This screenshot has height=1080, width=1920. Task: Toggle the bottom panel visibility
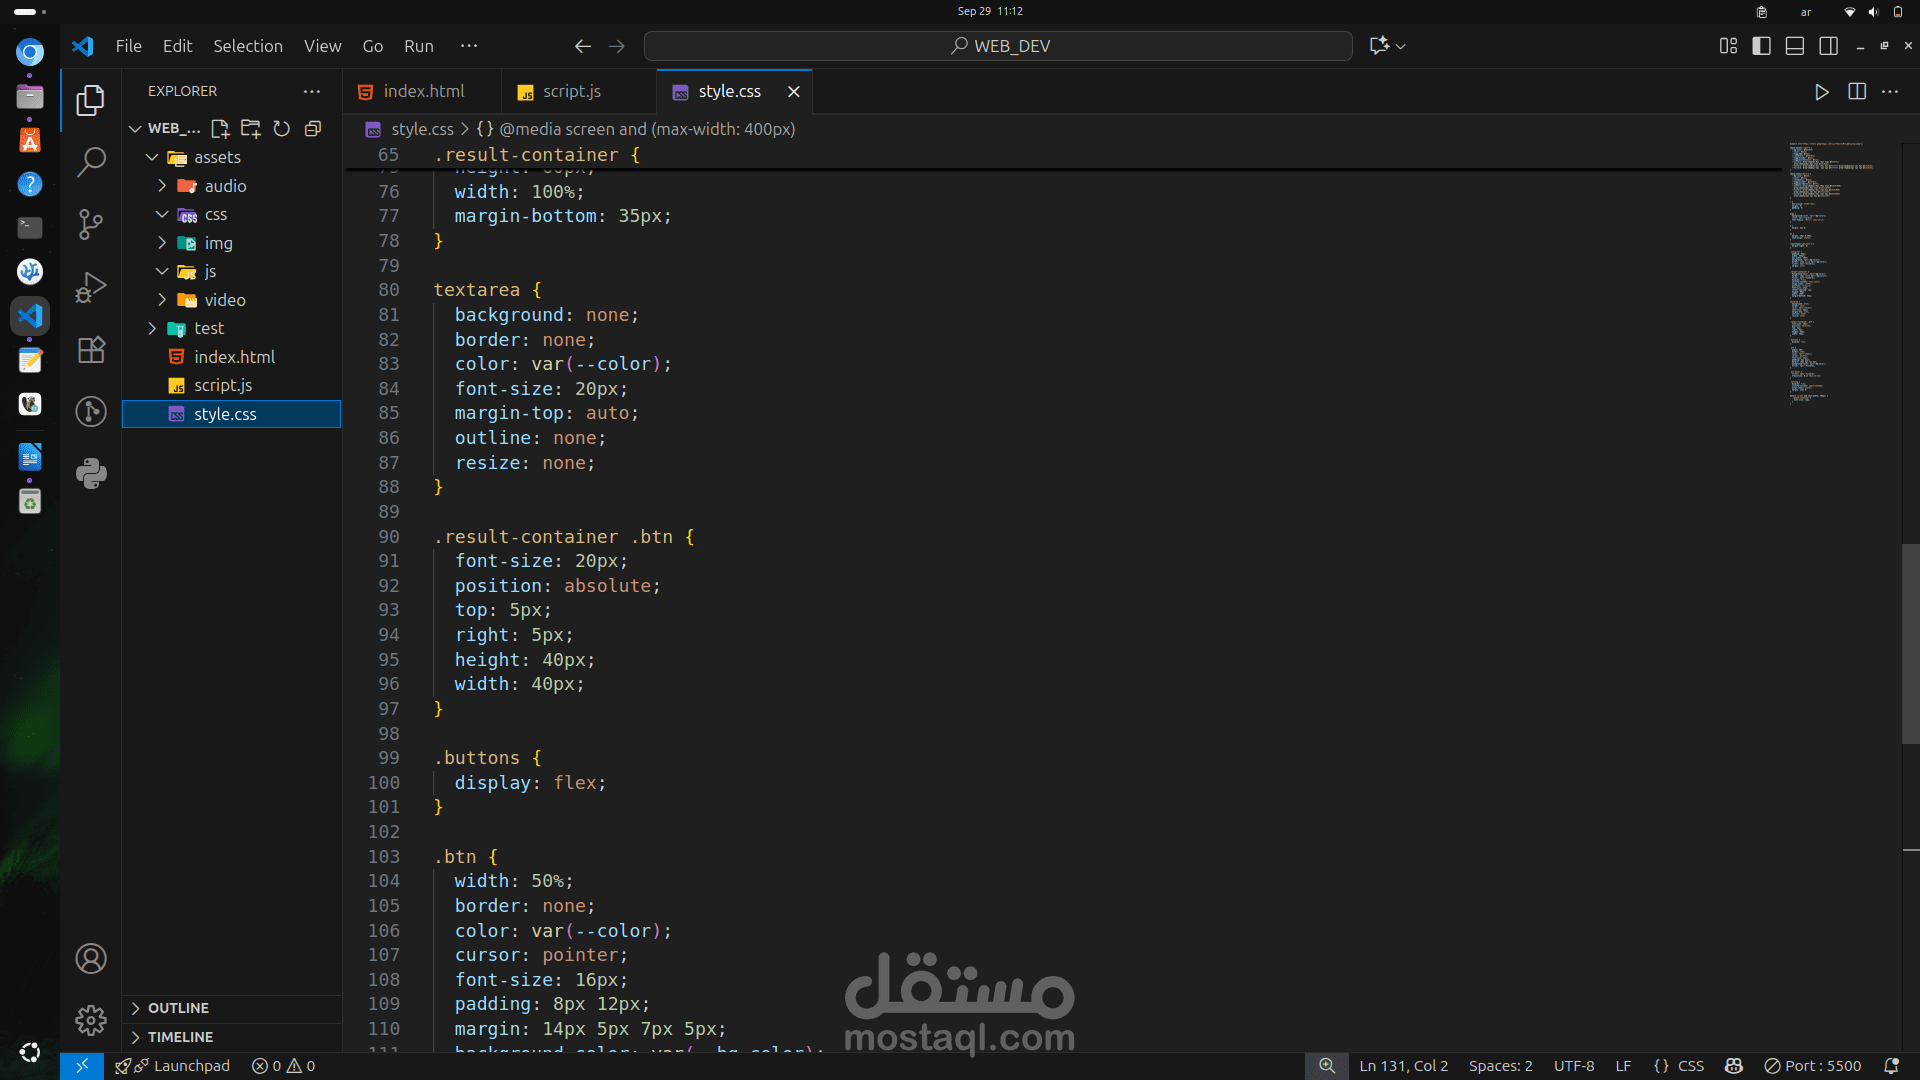point(1795,46)
